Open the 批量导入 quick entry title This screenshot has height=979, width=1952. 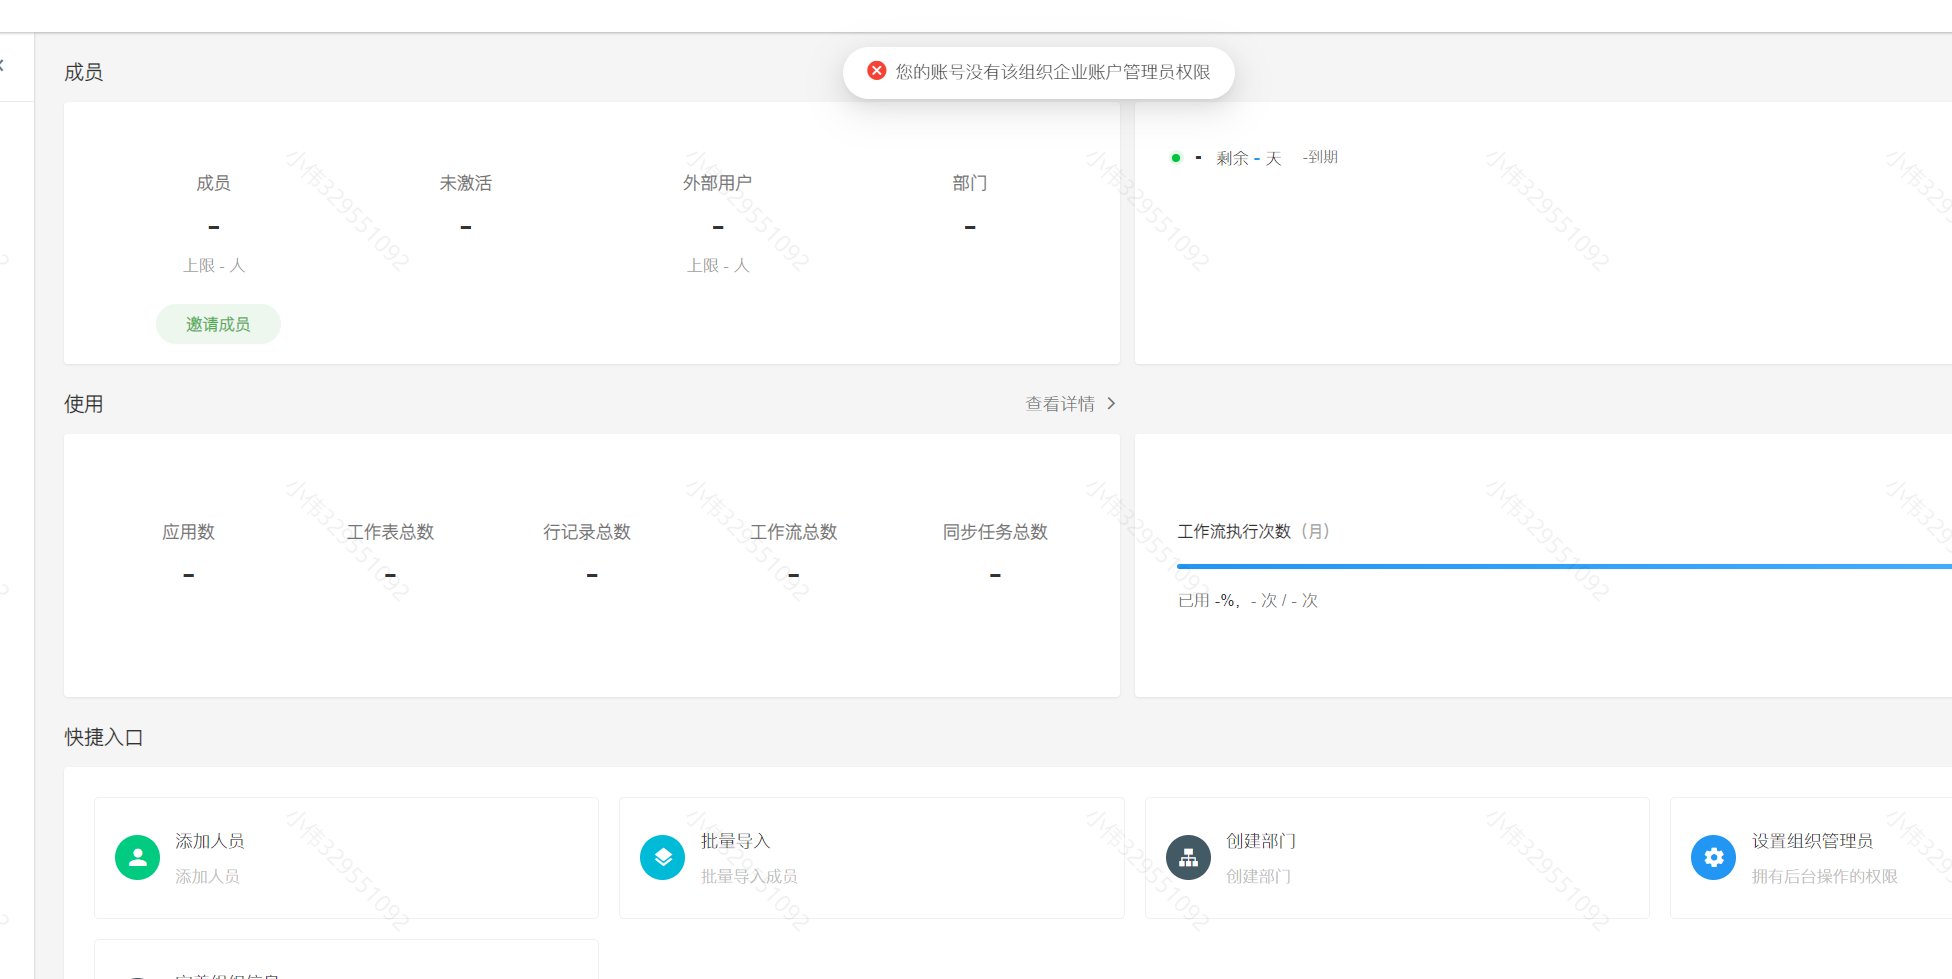(x=735, y=841)
